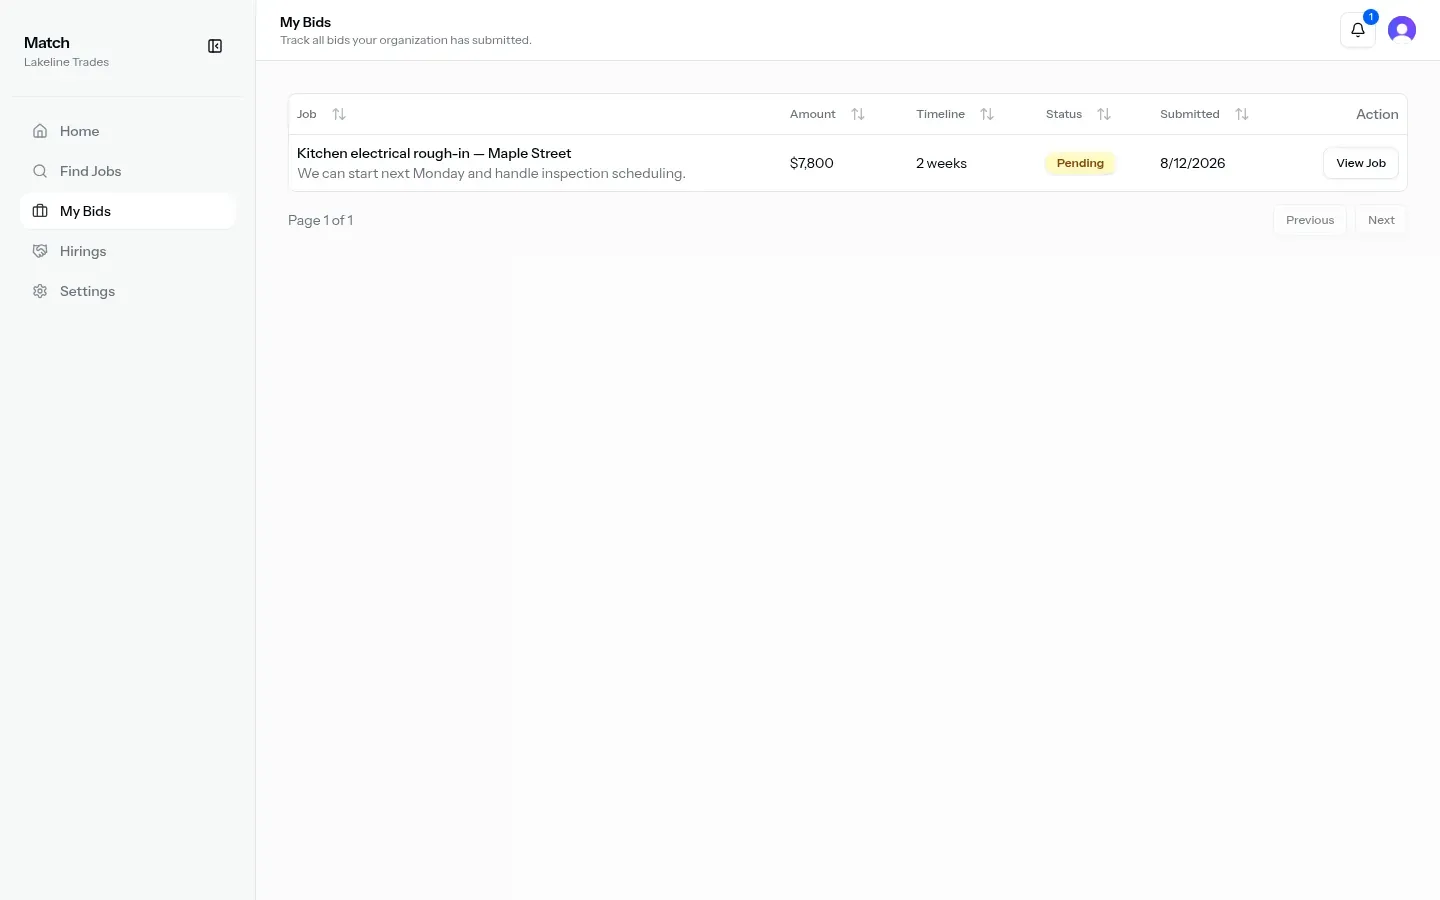
Task: Click the Match app title
Action: pyautogui.click(x=47, y=42)
